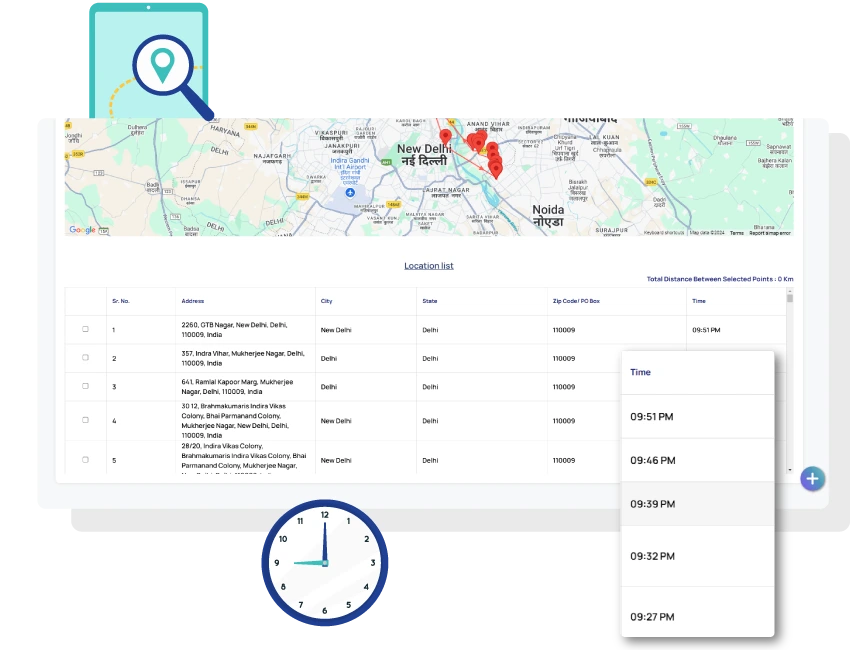
Task: Click the Time column header
Action: pos(698,301)
